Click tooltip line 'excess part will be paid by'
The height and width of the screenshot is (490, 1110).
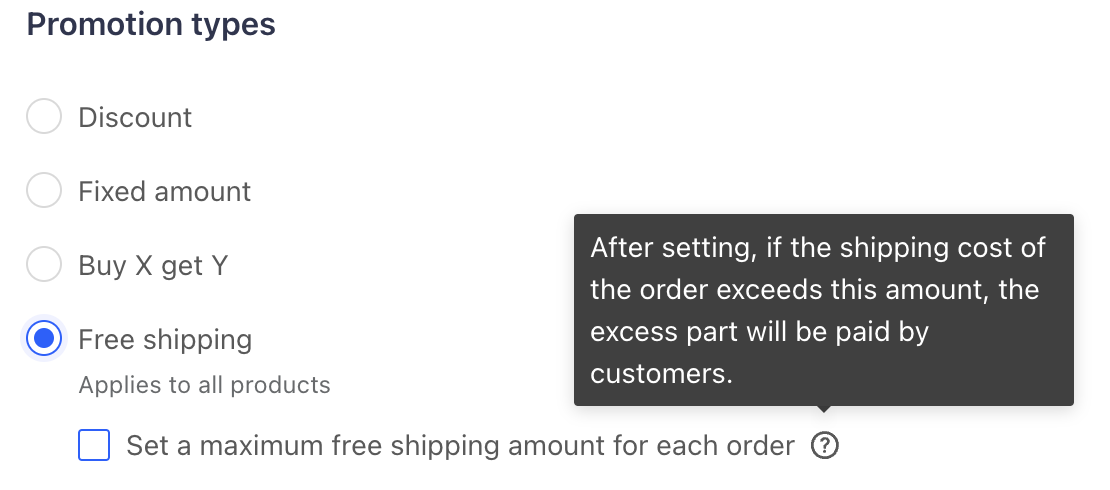(760, 332)
